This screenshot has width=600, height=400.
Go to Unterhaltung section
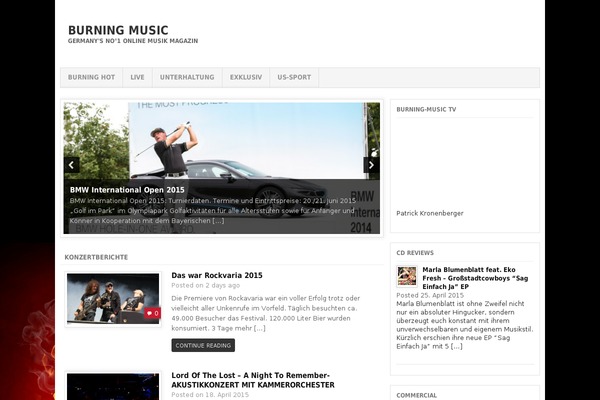point(187,77)
